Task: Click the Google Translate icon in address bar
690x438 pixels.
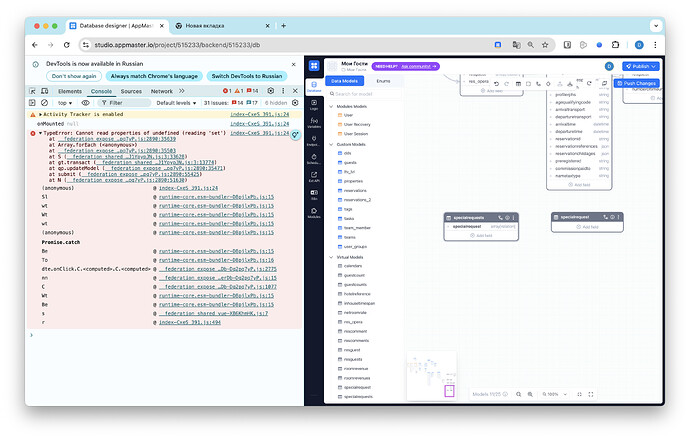Action: tap(516, 45)
